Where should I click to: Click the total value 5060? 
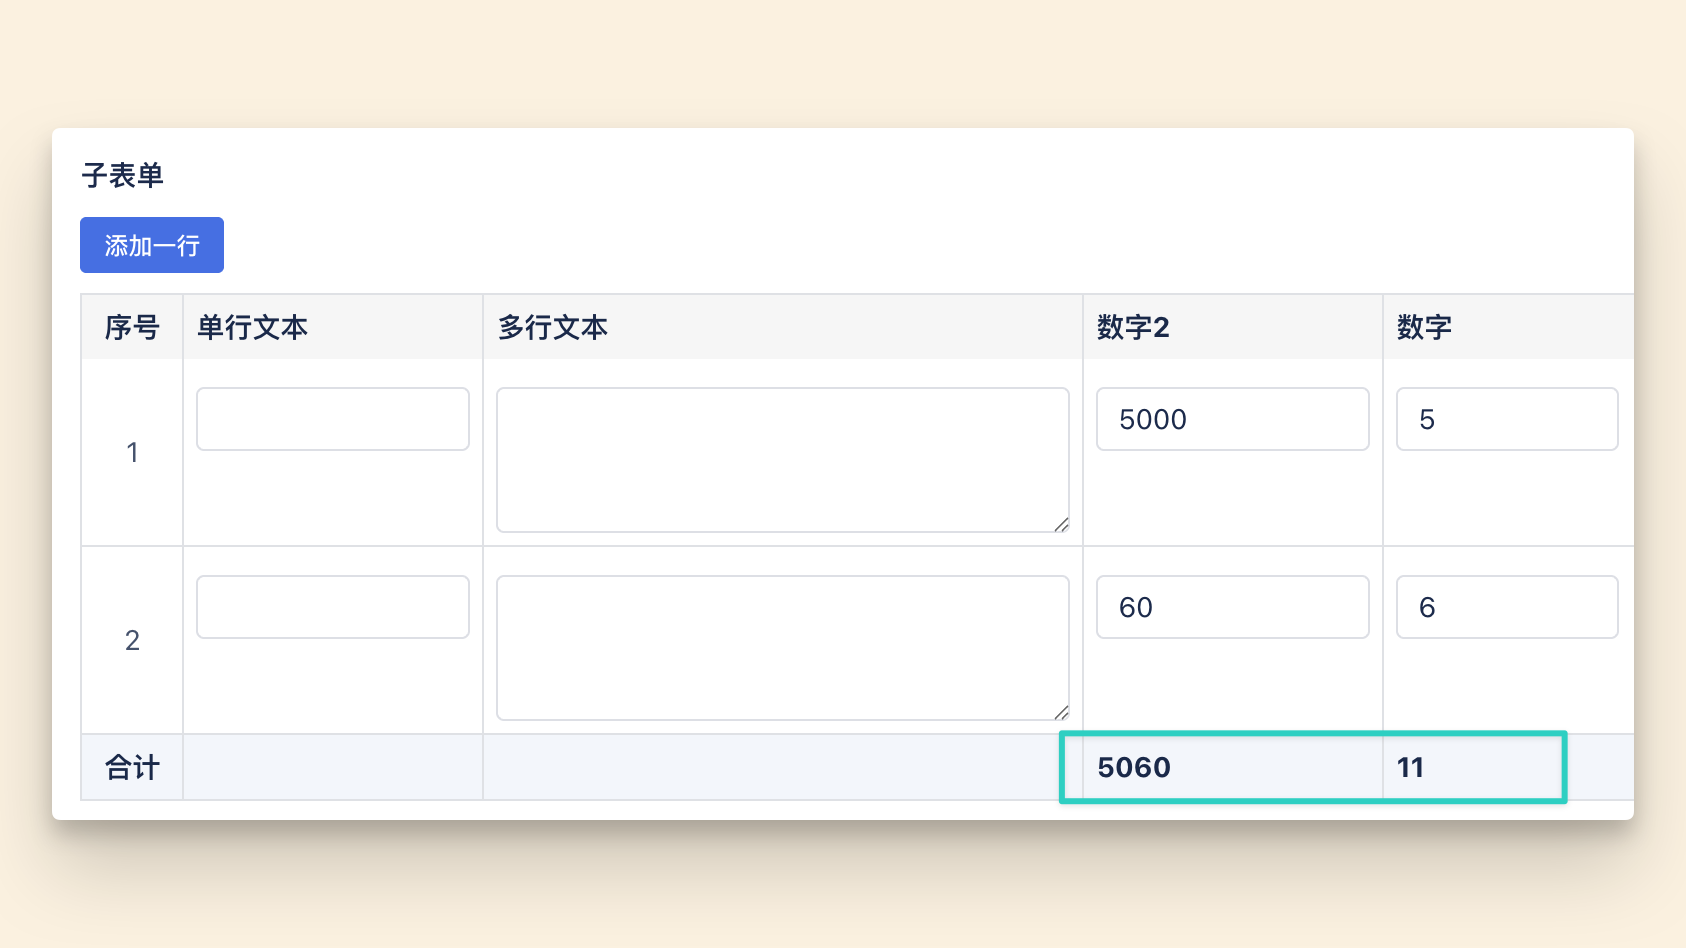(1135, 767)
